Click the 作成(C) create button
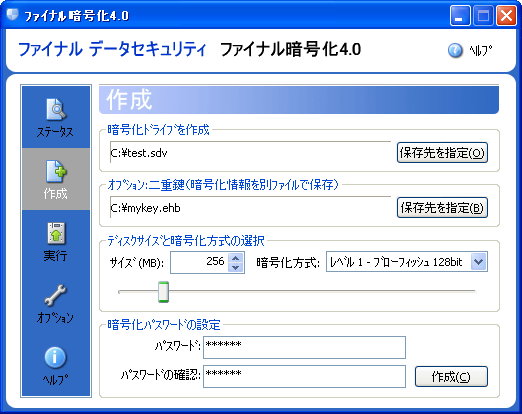The height and width of the screenshot is (414, 522). [451, 377]
